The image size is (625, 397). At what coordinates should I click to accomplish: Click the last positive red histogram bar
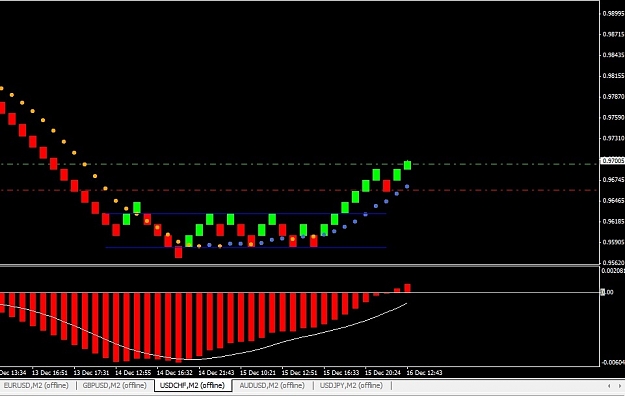click(407, 288)
